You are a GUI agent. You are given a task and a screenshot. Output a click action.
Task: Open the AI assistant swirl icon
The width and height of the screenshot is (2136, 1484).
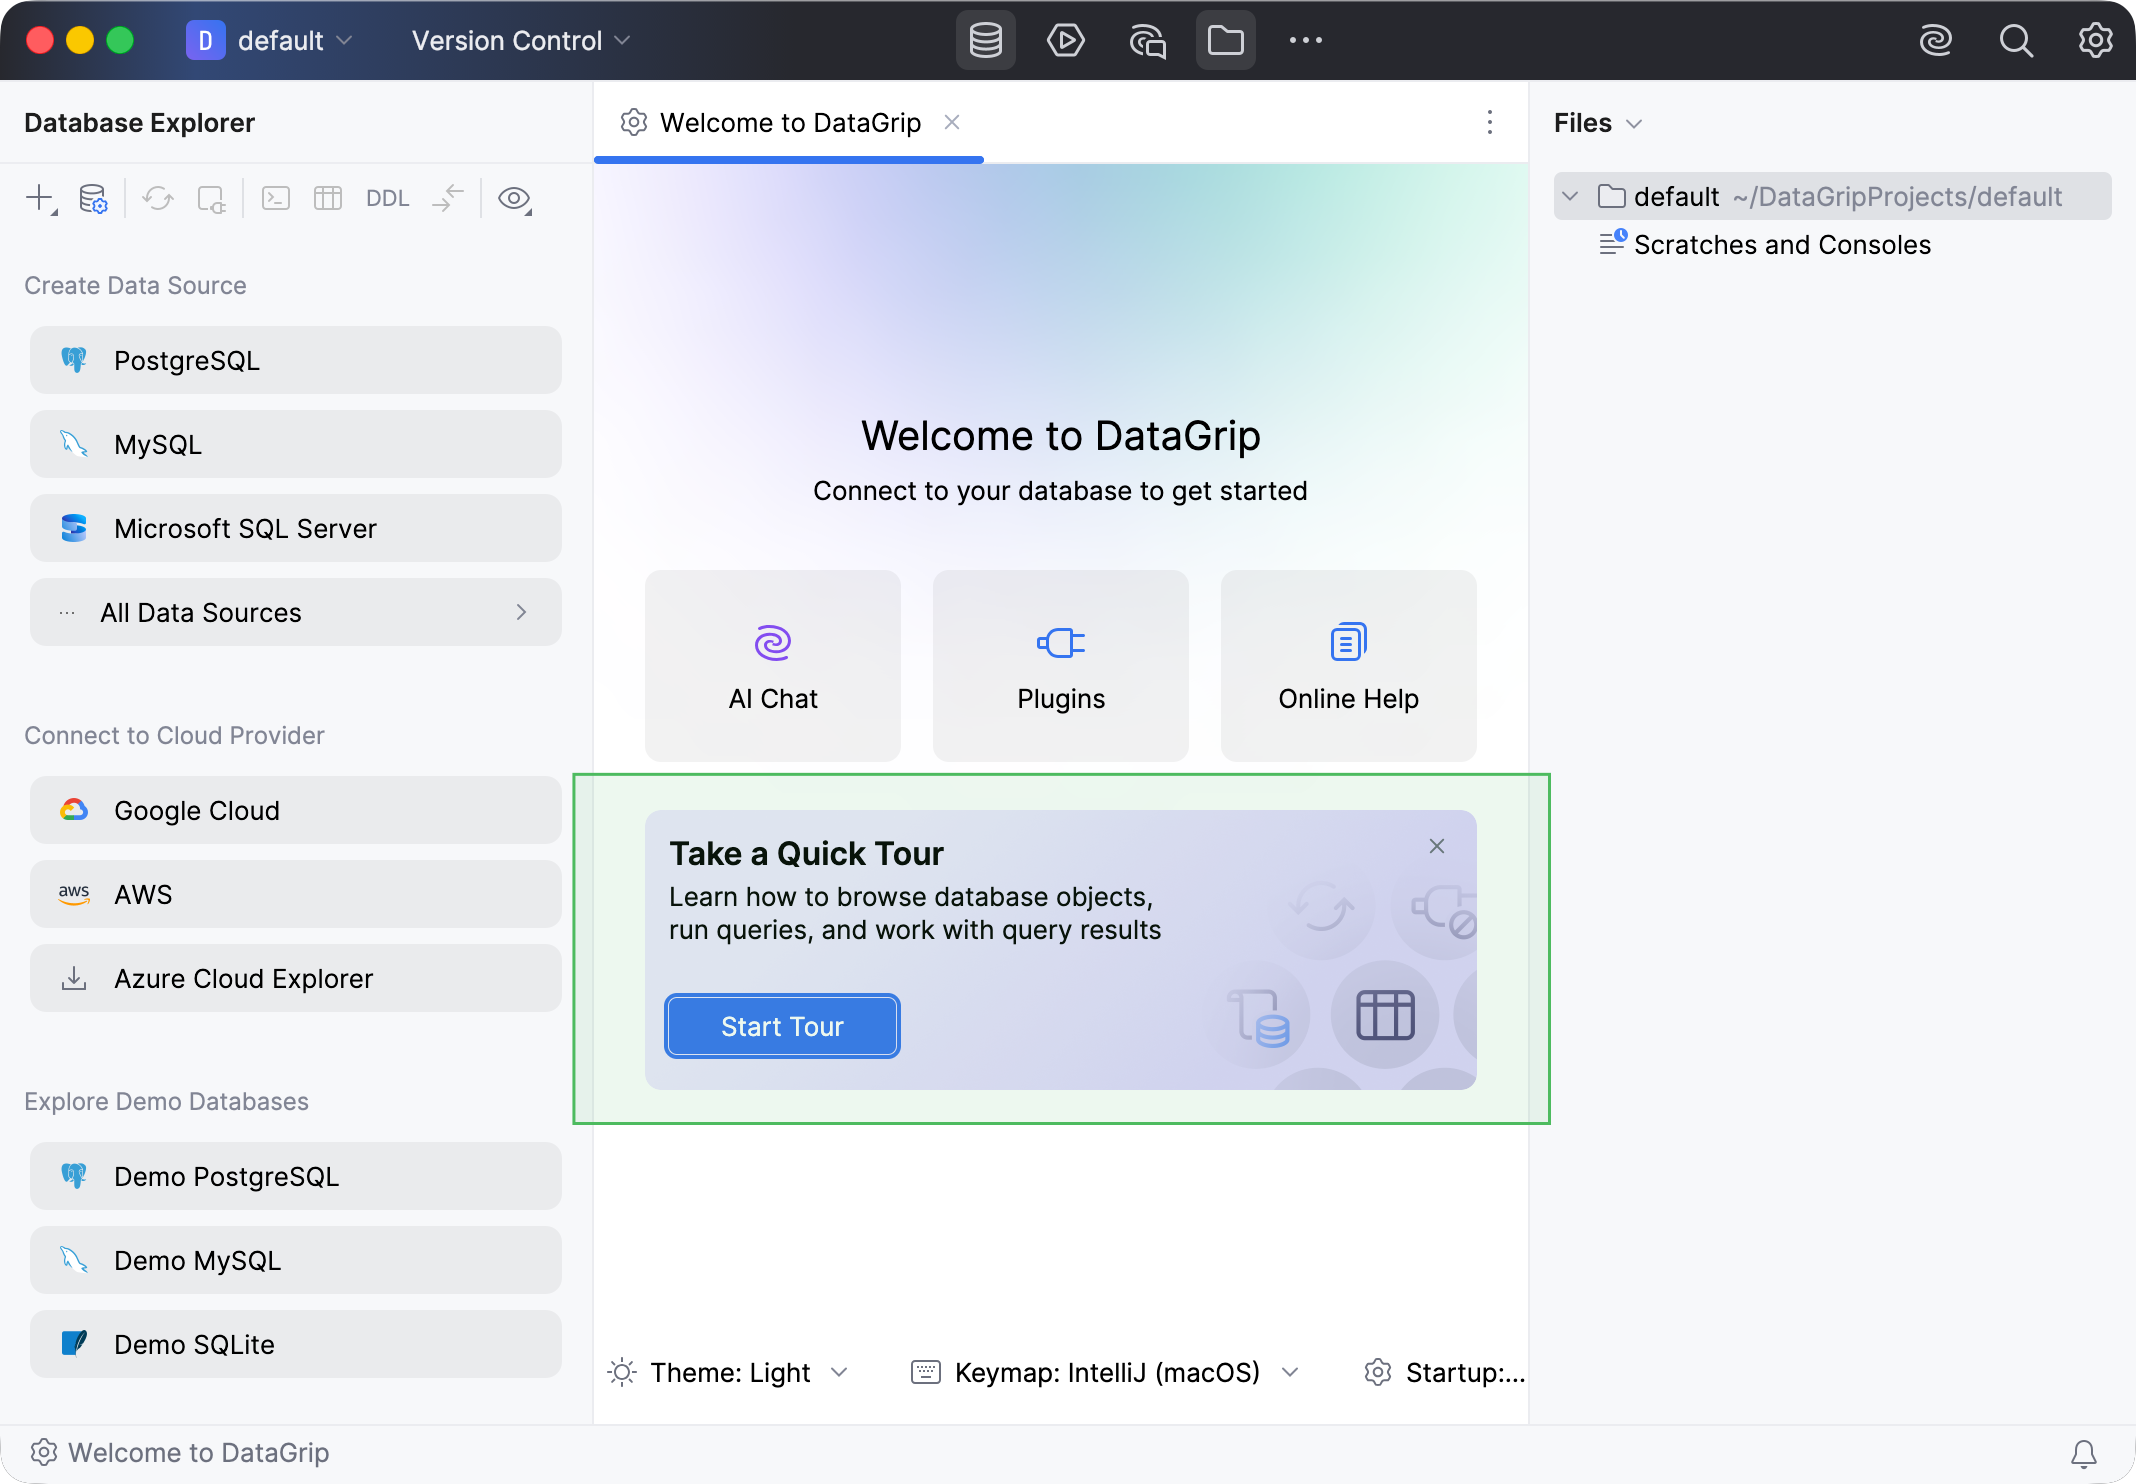coord(1936,41)
